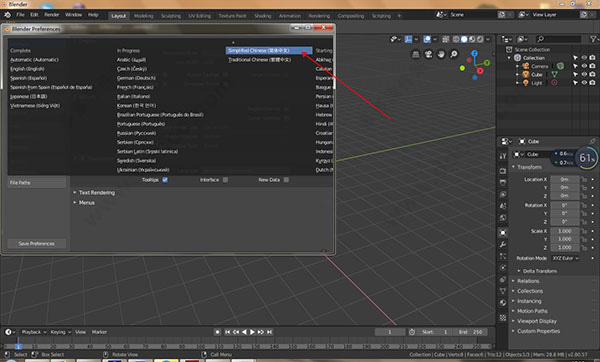
Task: Open the Window menu
Action: (x=73, y=15)
